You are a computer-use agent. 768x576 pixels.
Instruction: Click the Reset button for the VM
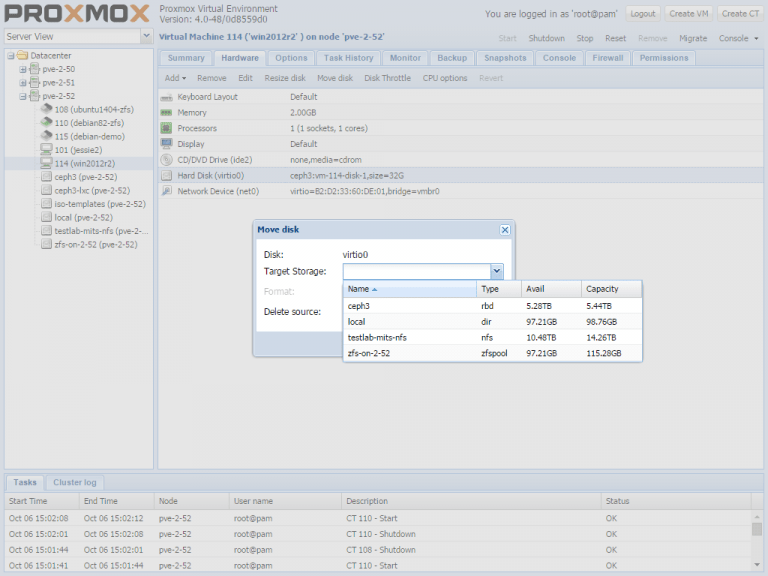[615, 38]
